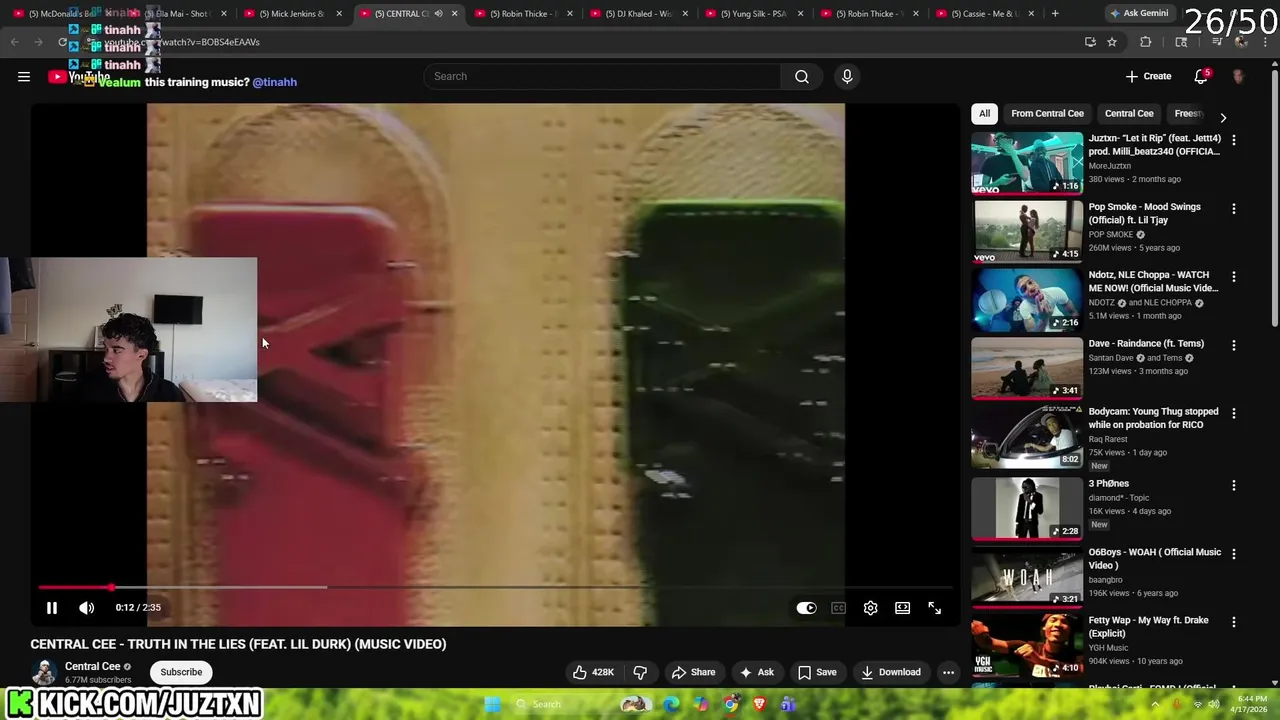The width and height of the screenshot is (1280, 720).
Task: Select the Central Cee chip
Action: (x=1129, y=114)
